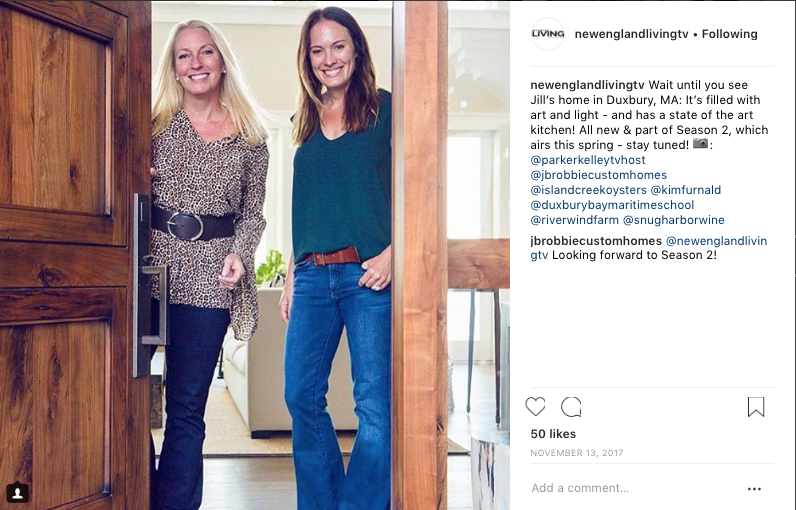
Task: Open the three-dot more options menu
Action: coord(754,489)
